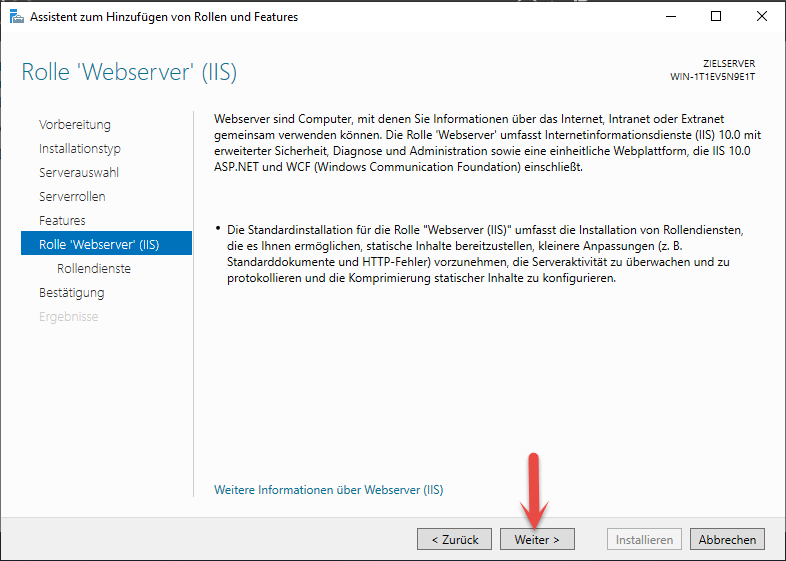Maximize the wizard window
Screen dimensions: 786x561
[x=716, y=17]
